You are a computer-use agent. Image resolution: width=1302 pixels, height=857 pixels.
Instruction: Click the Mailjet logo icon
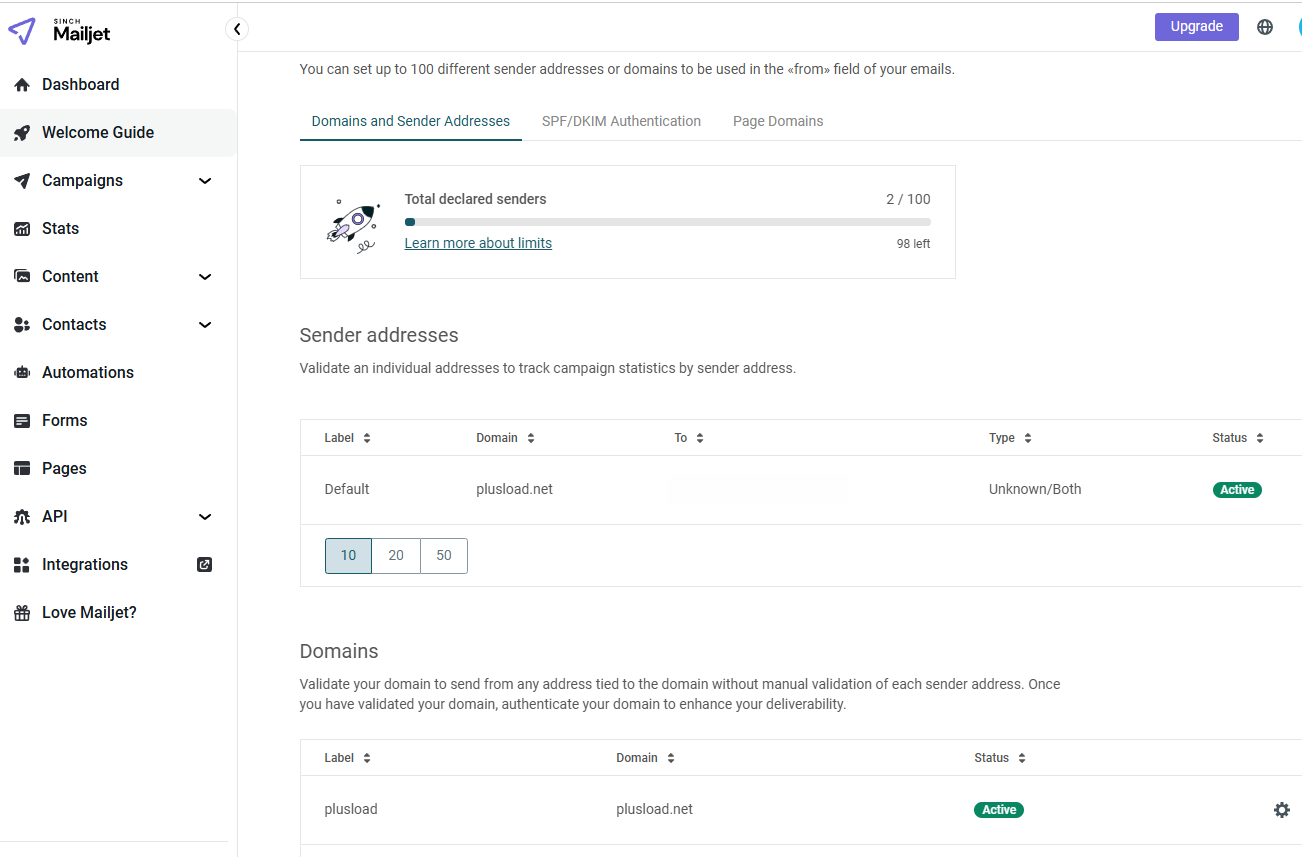click(x=22, y=31)
